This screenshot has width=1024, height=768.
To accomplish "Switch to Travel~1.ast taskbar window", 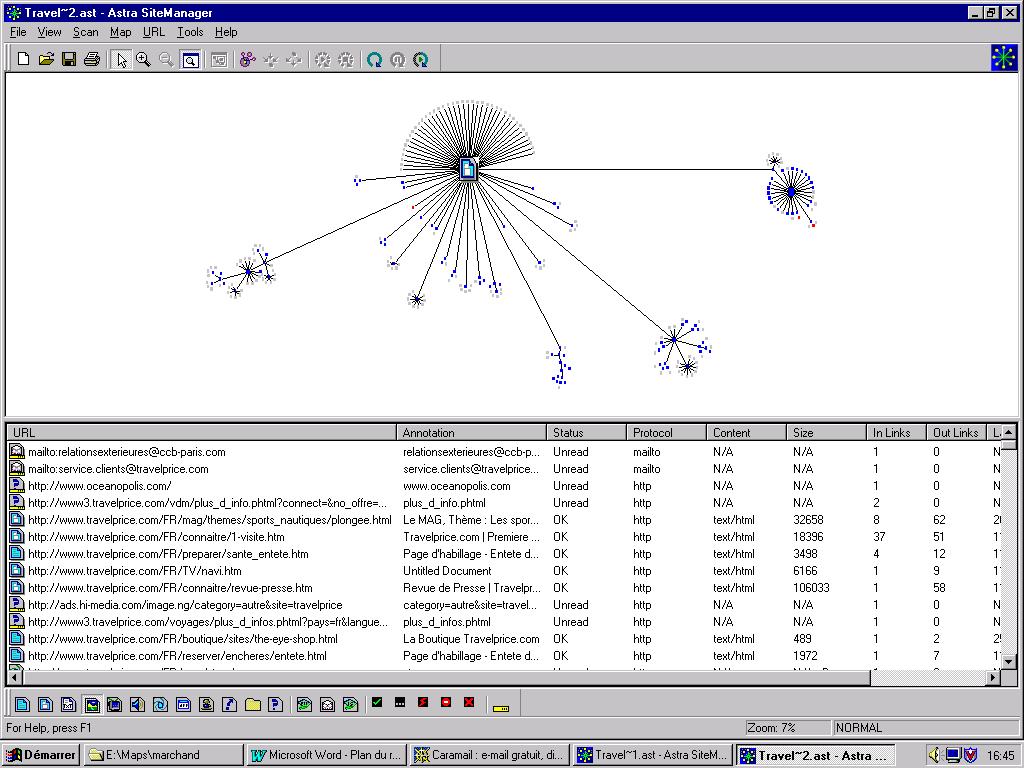I will (x=653, y=755).
